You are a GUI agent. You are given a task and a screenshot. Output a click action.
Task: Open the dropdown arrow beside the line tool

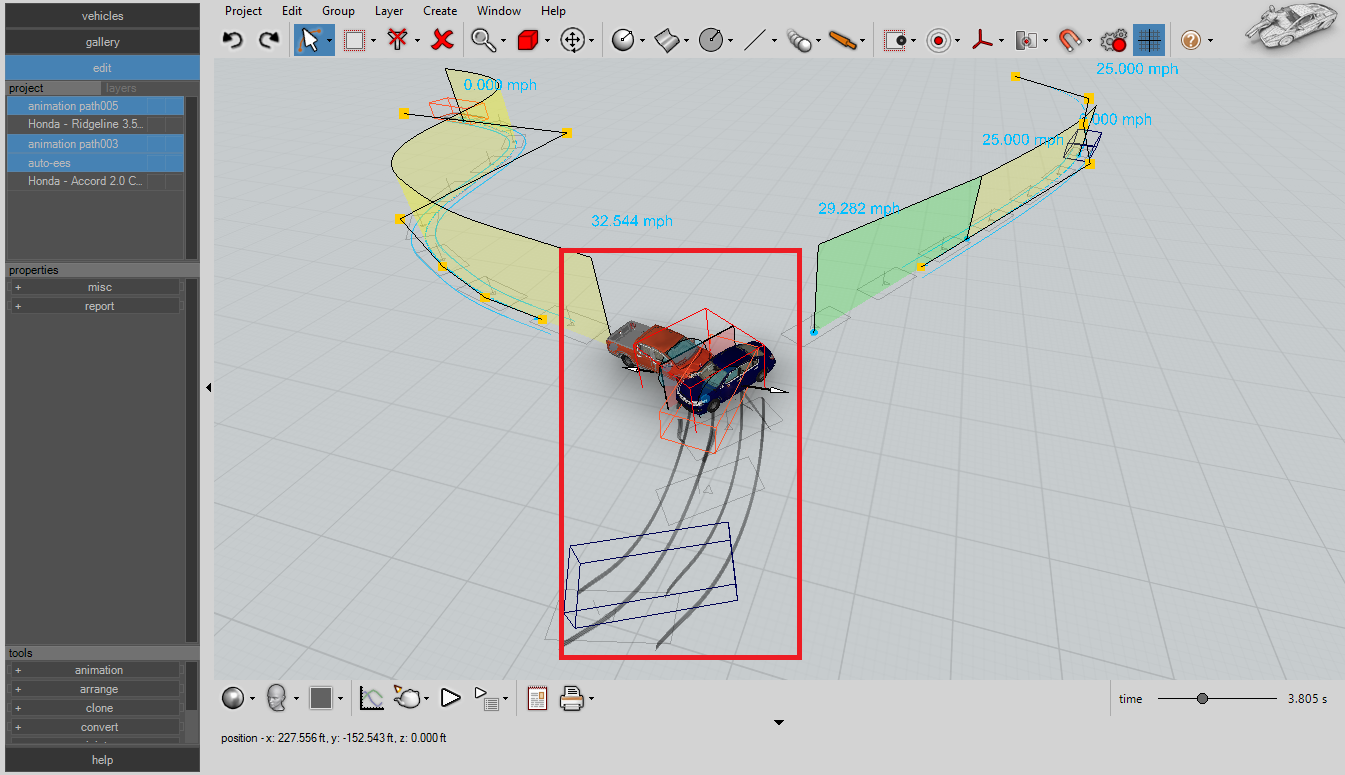[x=774, y=41]
